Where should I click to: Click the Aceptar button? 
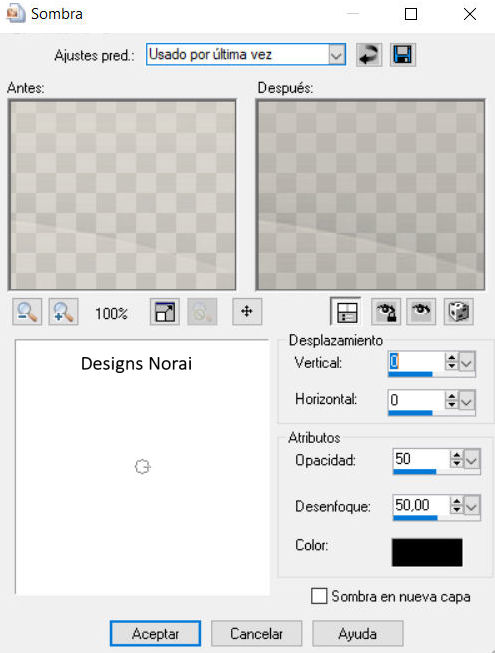155,634
